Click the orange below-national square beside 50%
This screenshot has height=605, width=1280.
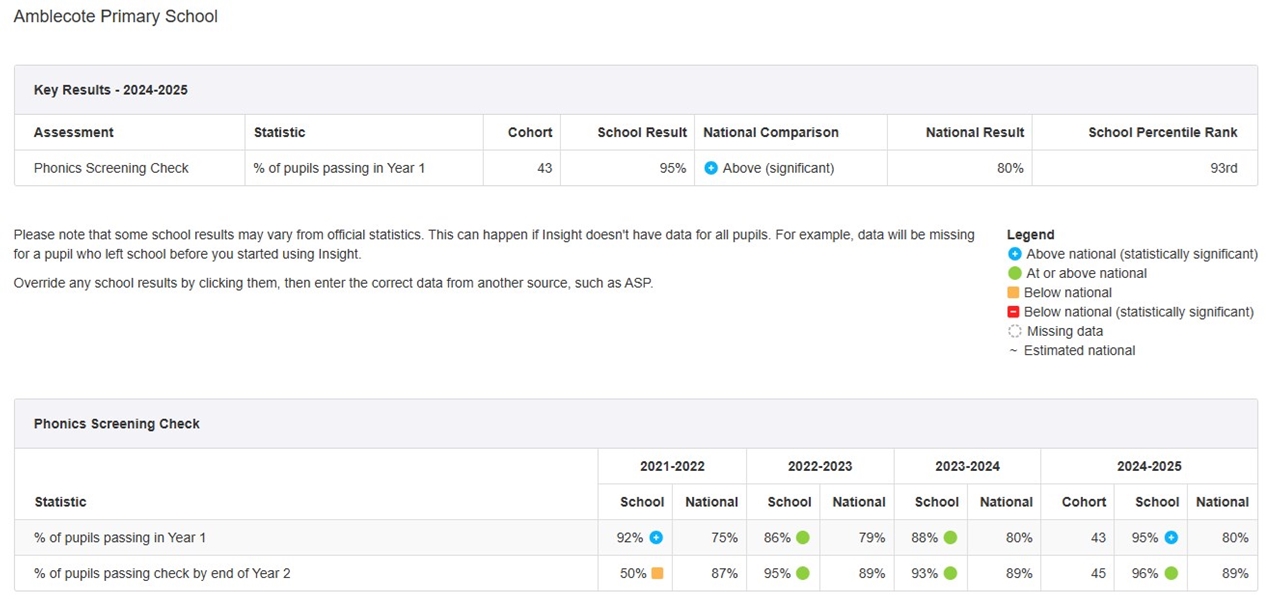(x=657, y=574)
